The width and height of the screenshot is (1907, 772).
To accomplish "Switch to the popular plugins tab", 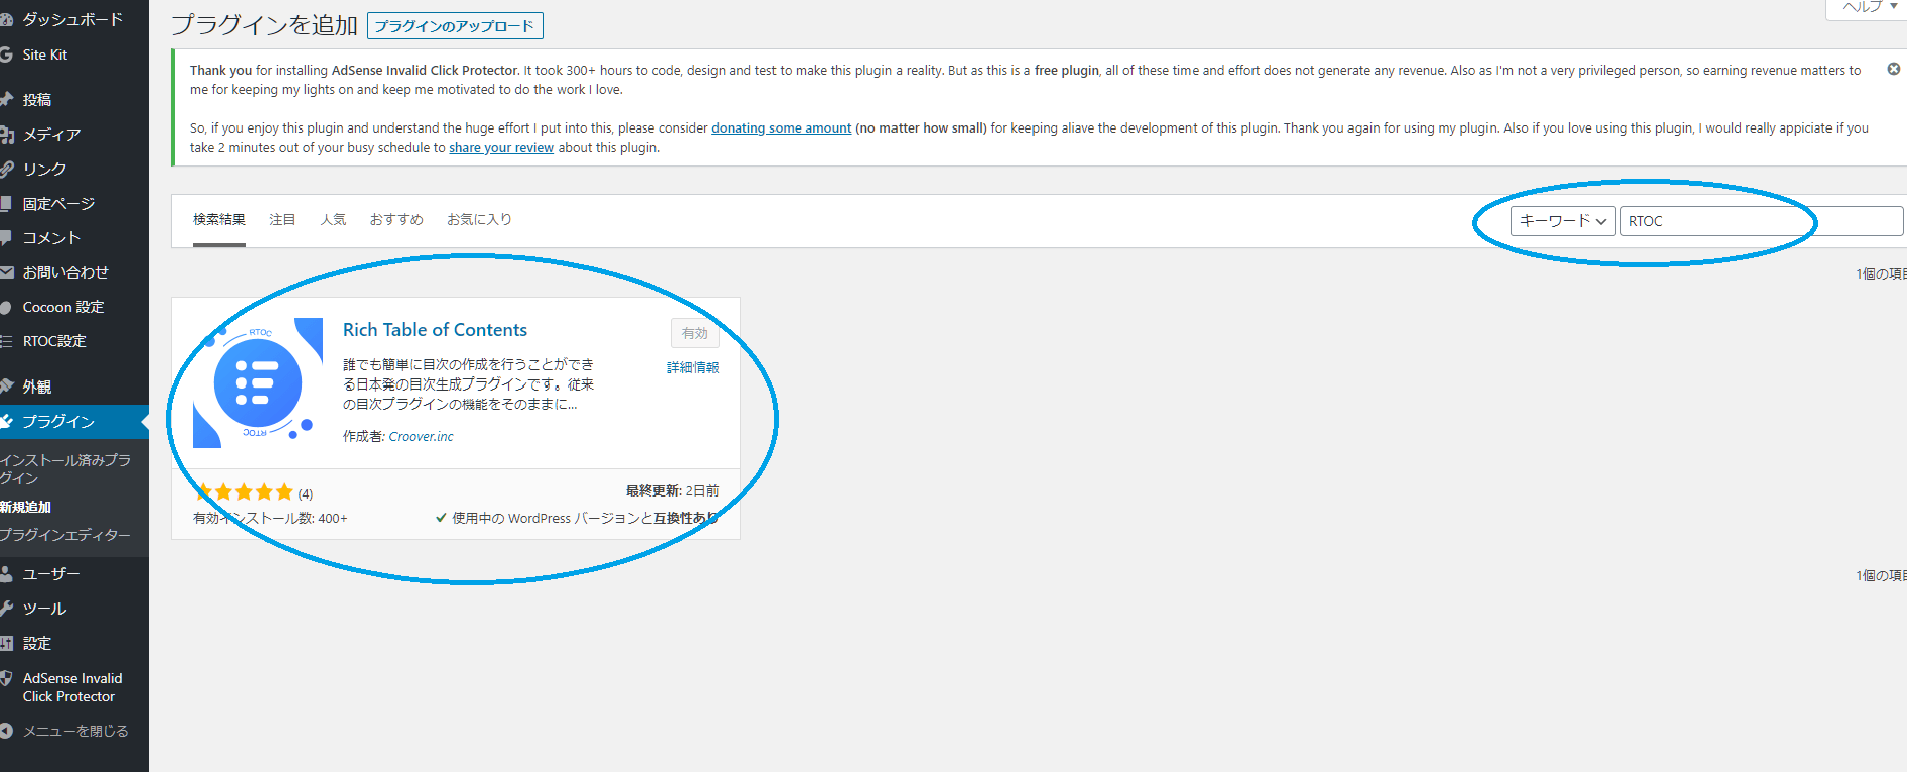I will tap(333, 220).
